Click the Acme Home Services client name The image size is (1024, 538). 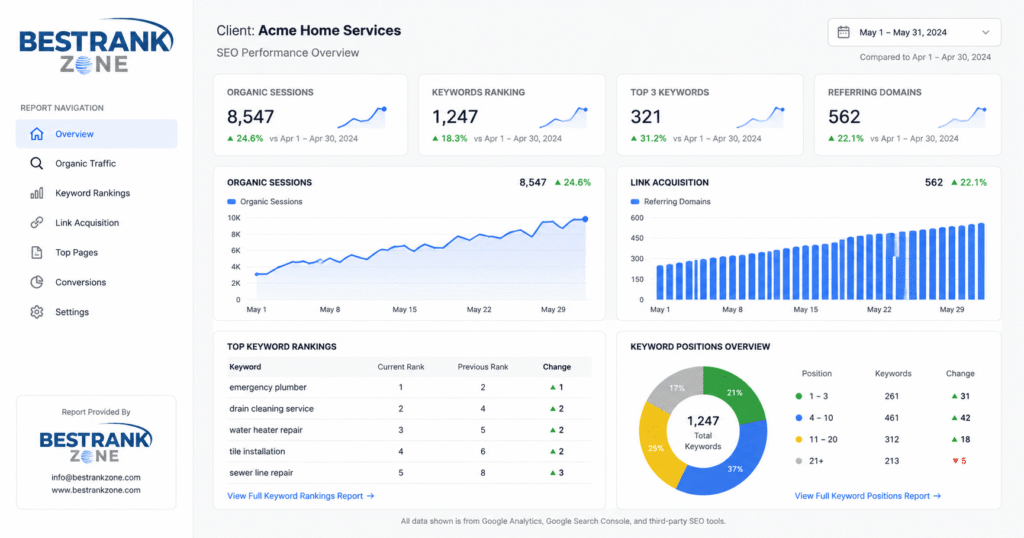point(329,31)
